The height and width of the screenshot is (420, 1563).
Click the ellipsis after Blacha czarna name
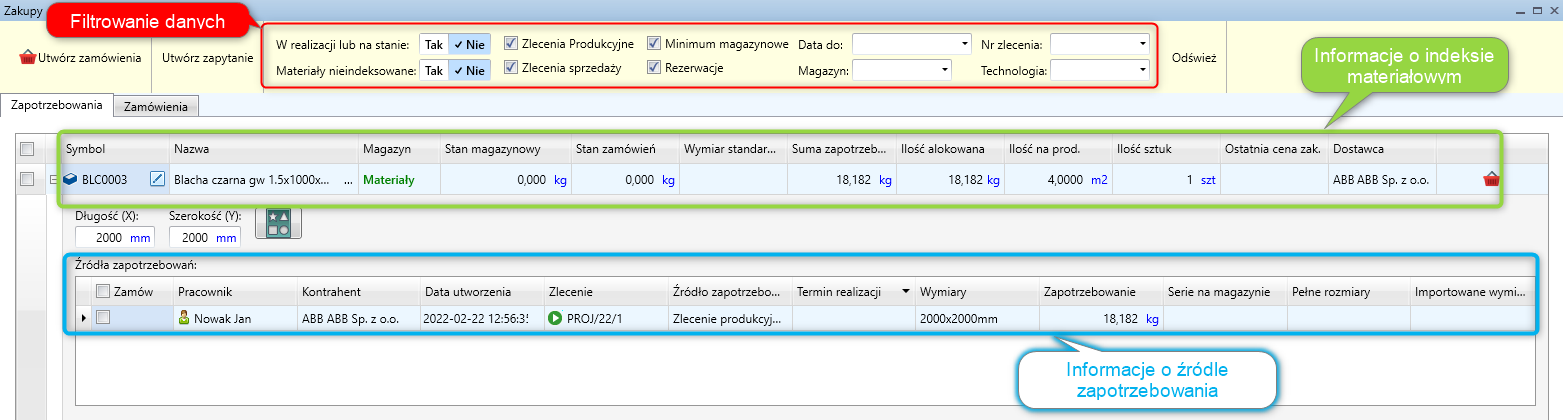click(x=347, y=181)
